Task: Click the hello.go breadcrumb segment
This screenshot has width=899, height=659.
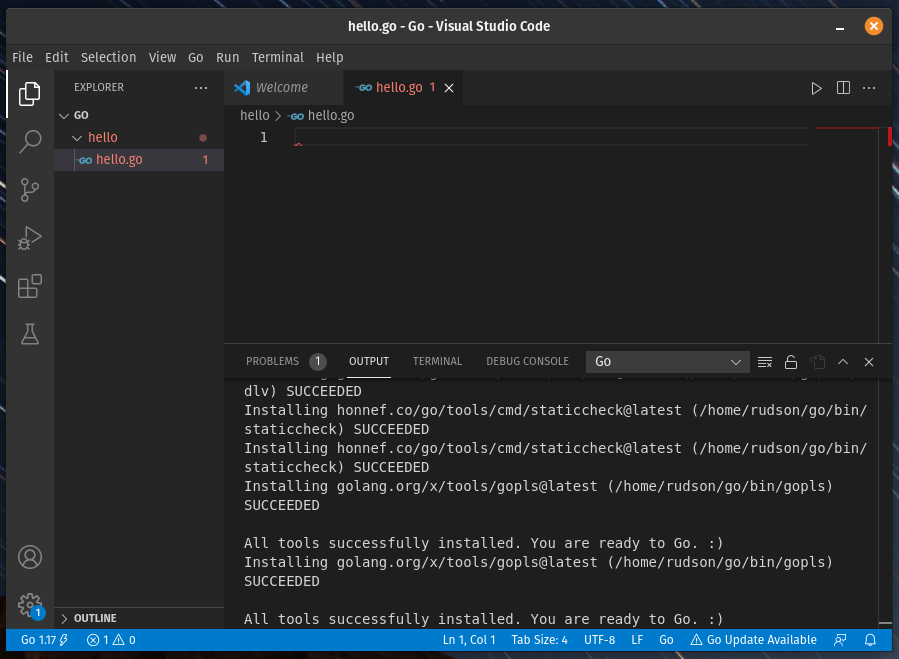Action: point(322,115)
